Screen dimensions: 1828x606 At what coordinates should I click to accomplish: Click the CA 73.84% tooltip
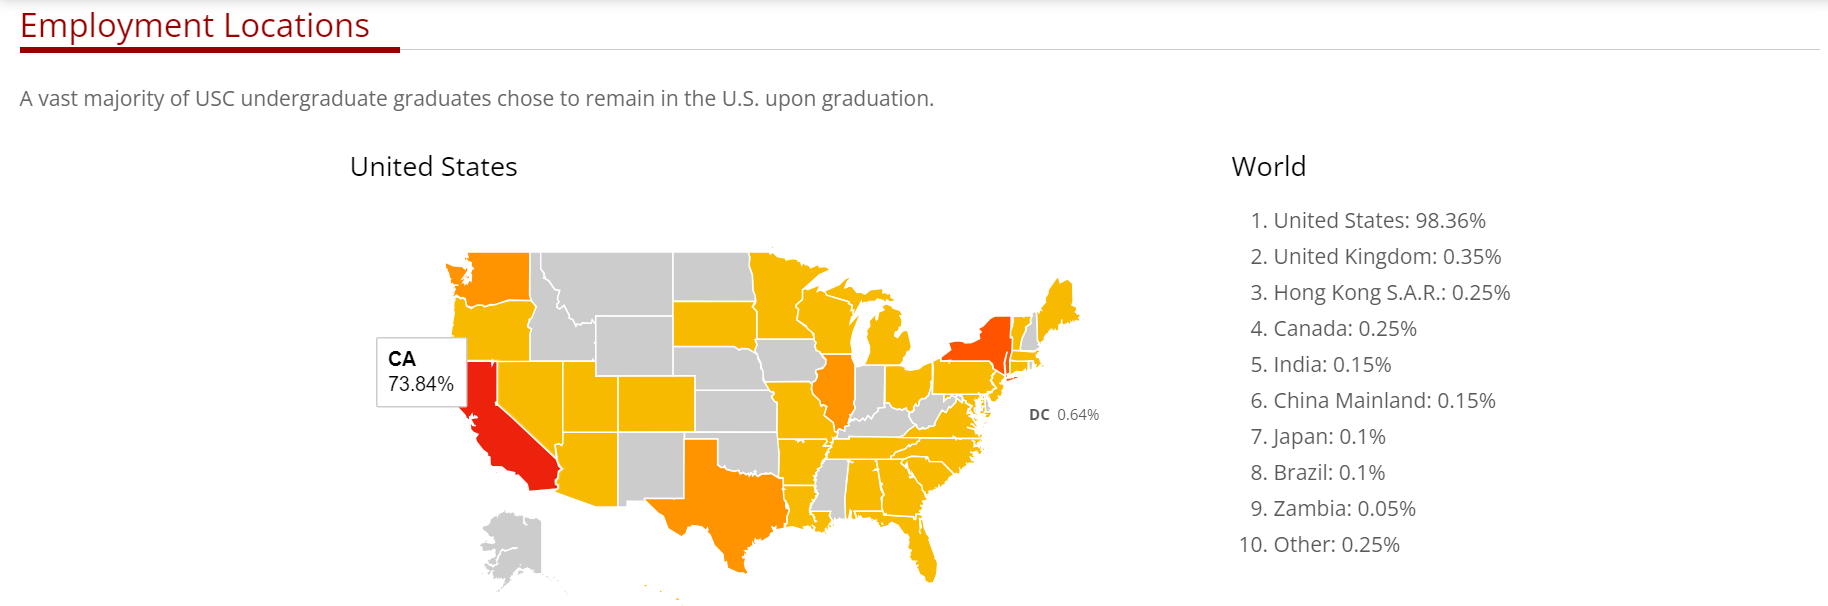click(x=421, y=372)
